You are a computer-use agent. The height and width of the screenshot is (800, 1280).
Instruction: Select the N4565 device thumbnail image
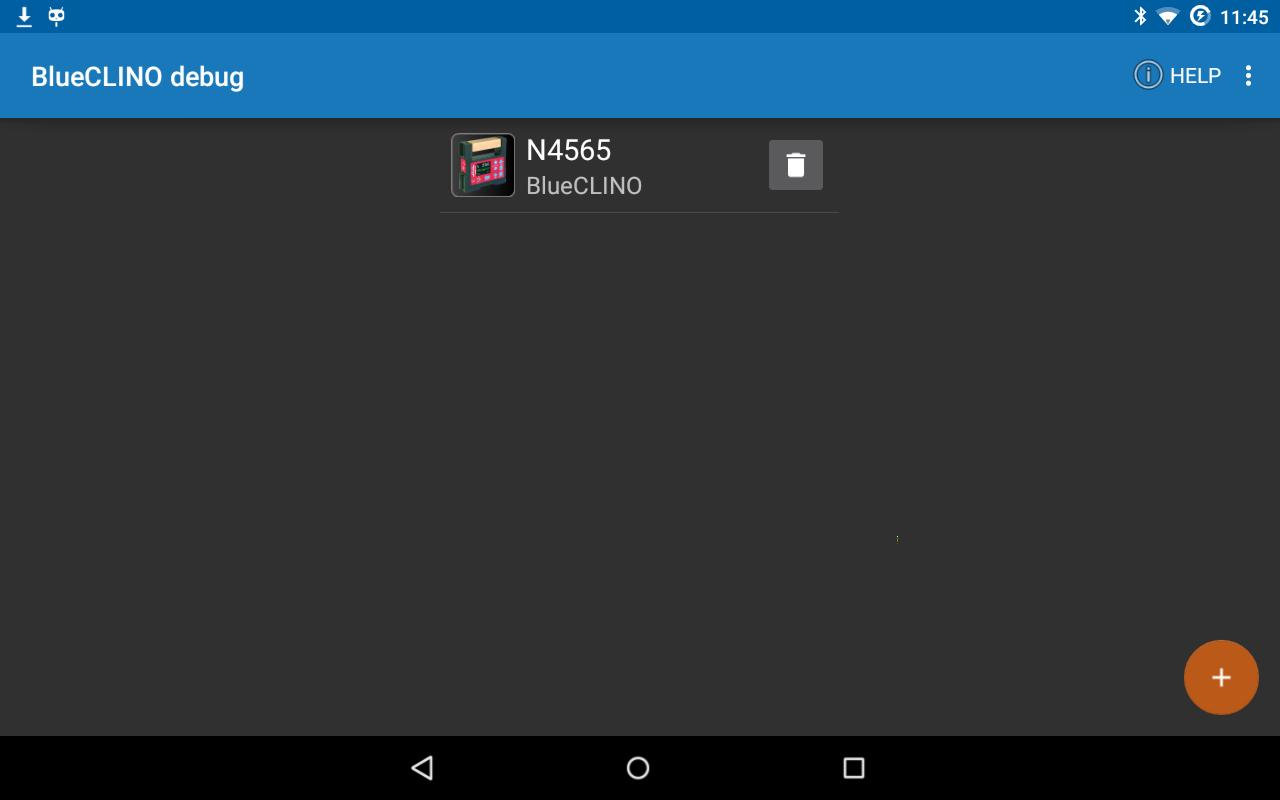pos(483,165)
